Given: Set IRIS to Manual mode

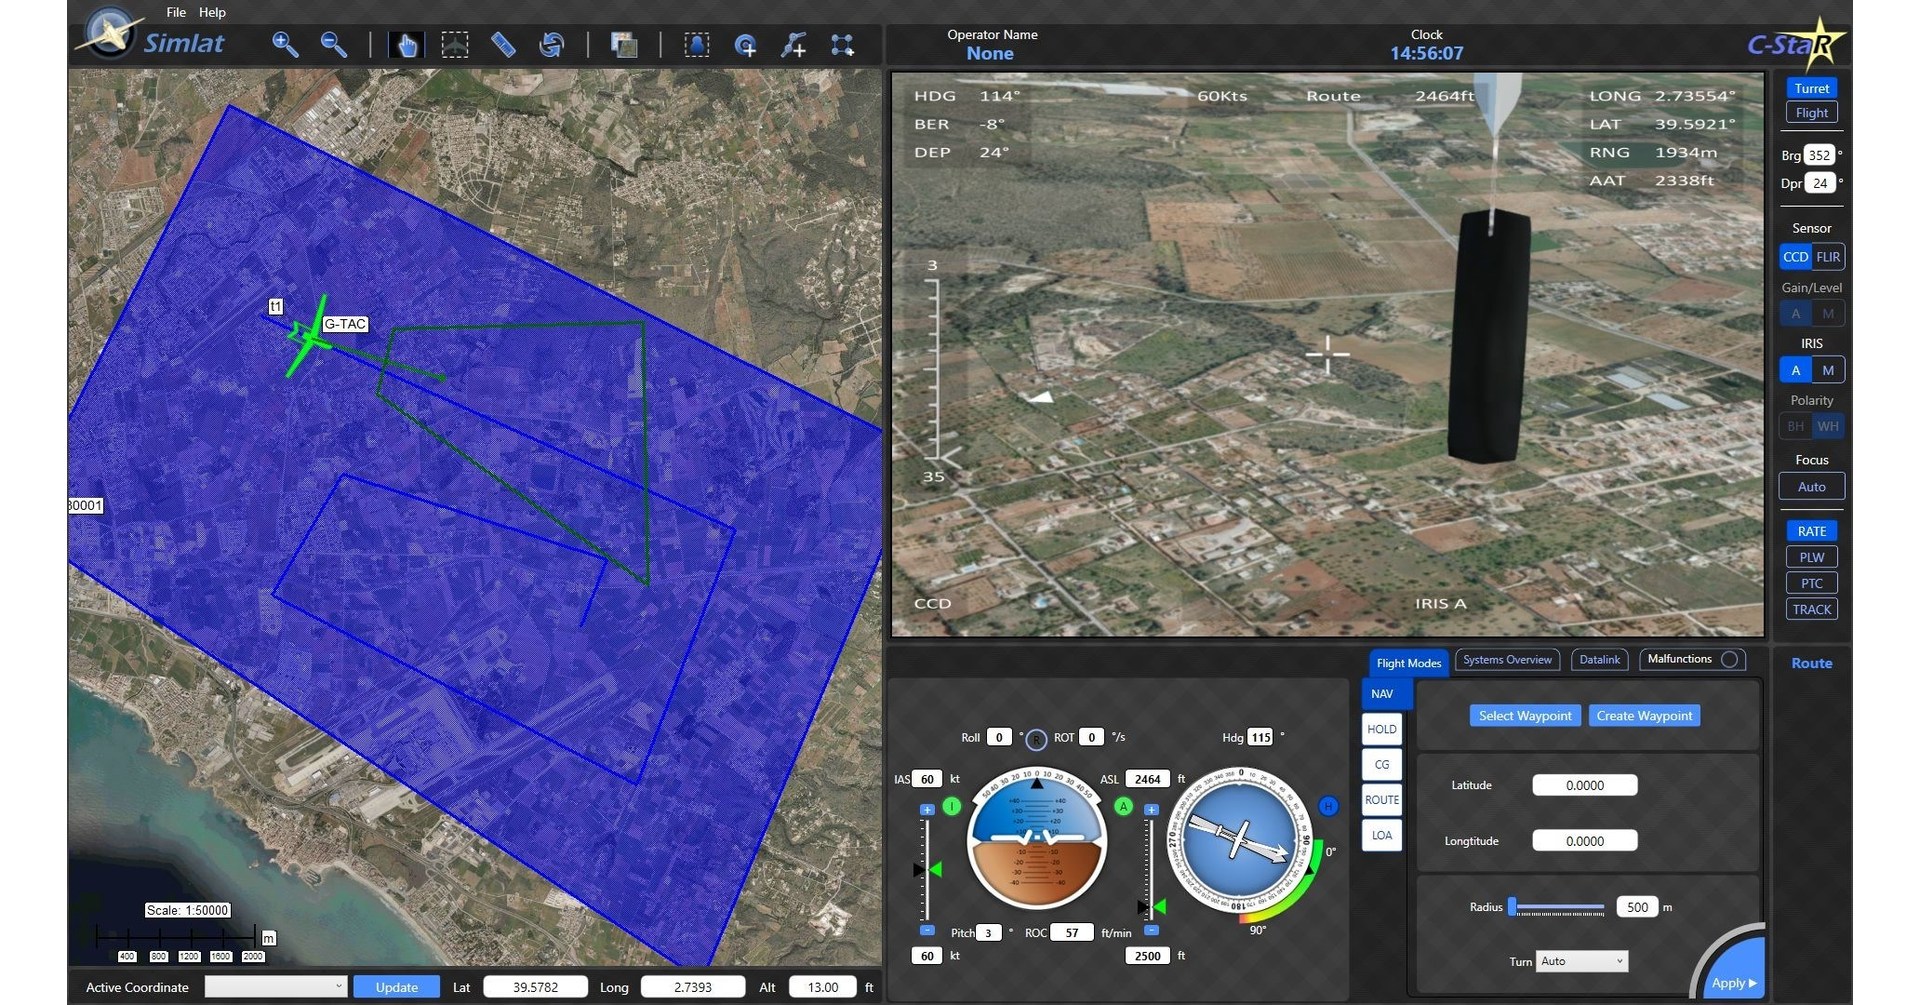Looking at the screenshot, I should tap(1828, 369).
